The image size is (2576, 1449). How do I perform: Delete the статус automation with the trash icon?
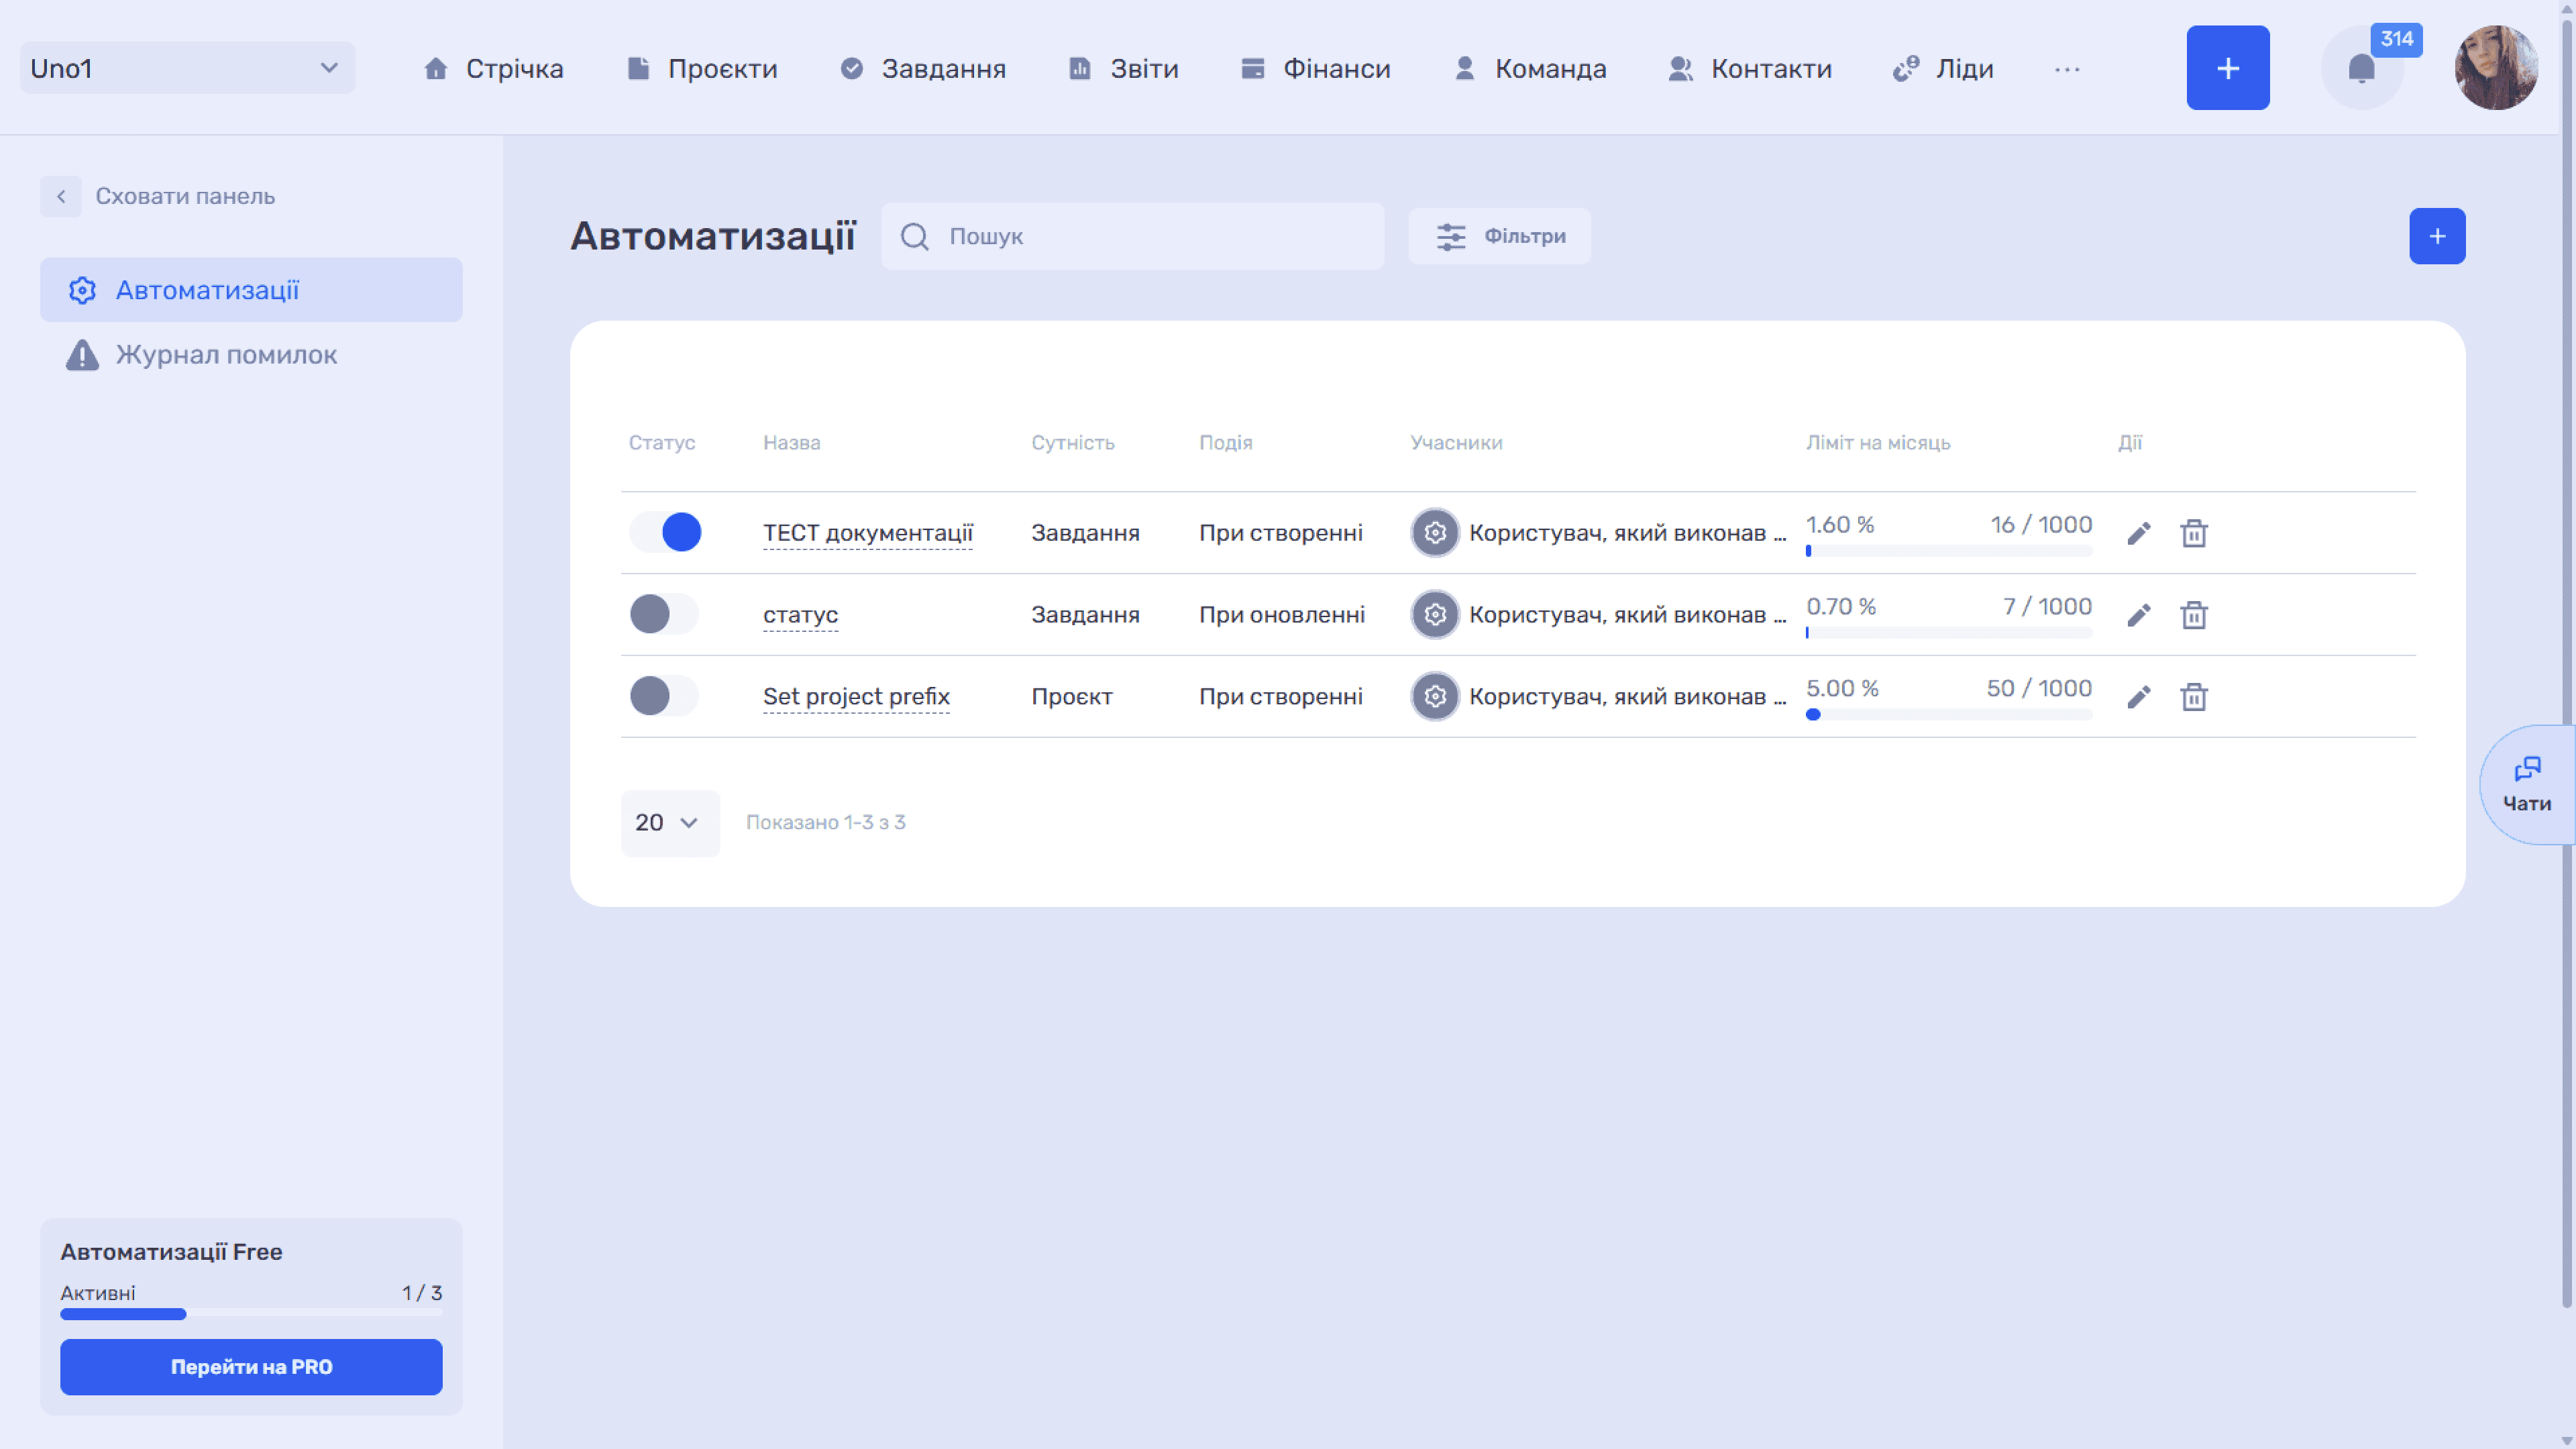click(x=2194, y=615)
